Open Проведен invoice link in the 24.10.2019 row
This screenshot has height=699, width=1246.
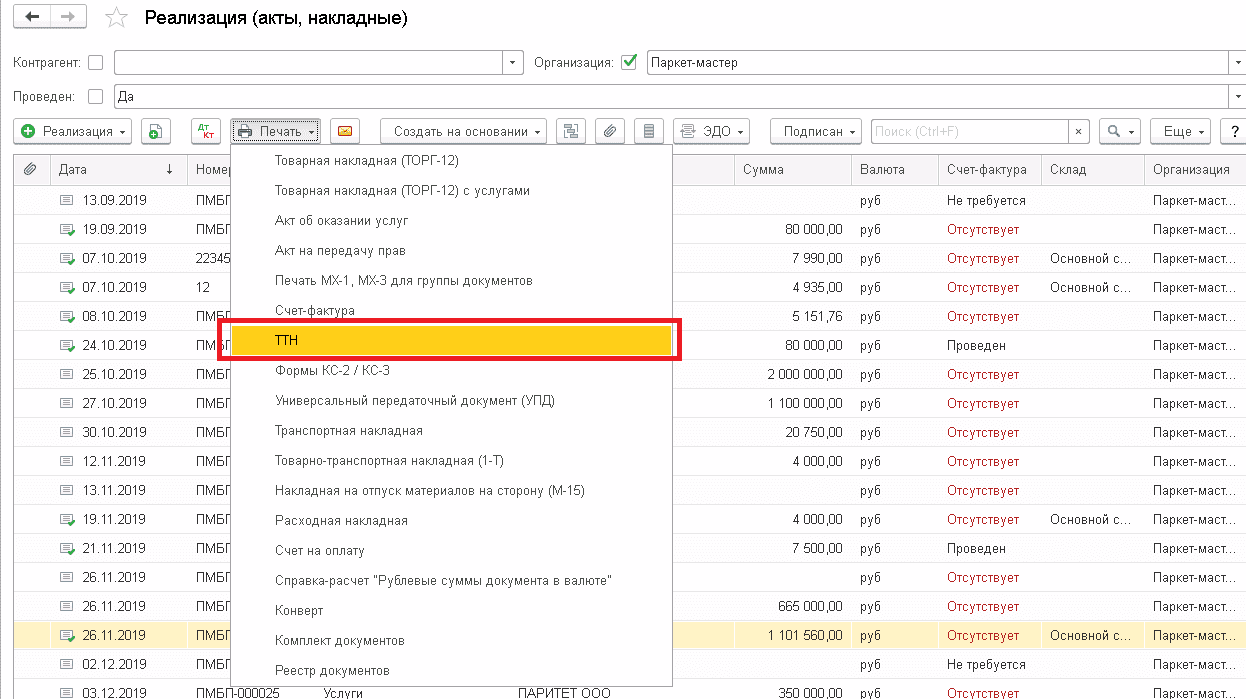click(976, 345)
